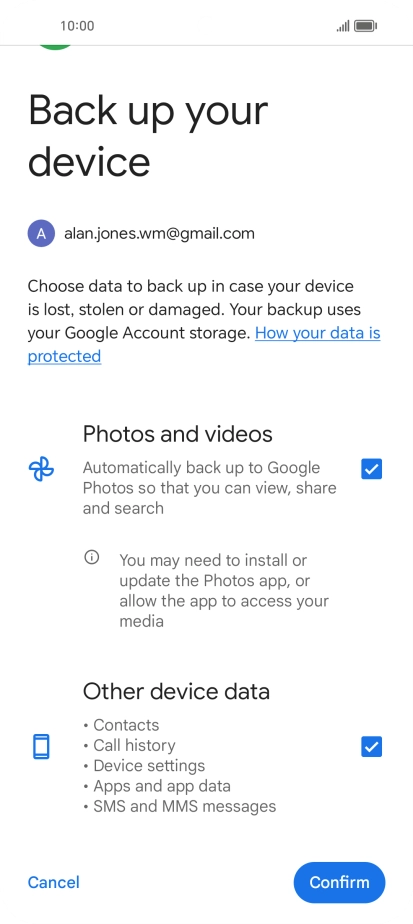Click the Google Photos pinwheel icon
Screen dimensions: 413x924
coord(41,470)
